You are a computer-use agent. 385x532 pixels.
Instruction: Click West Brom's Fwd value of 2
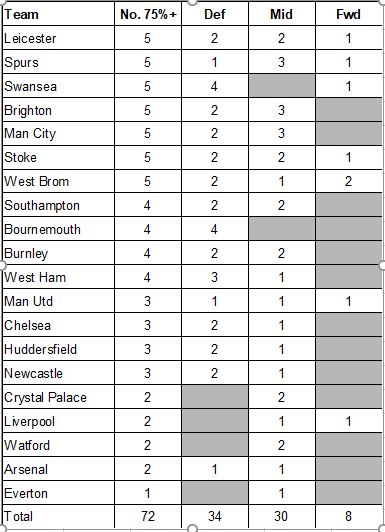(x=348, y=182)
